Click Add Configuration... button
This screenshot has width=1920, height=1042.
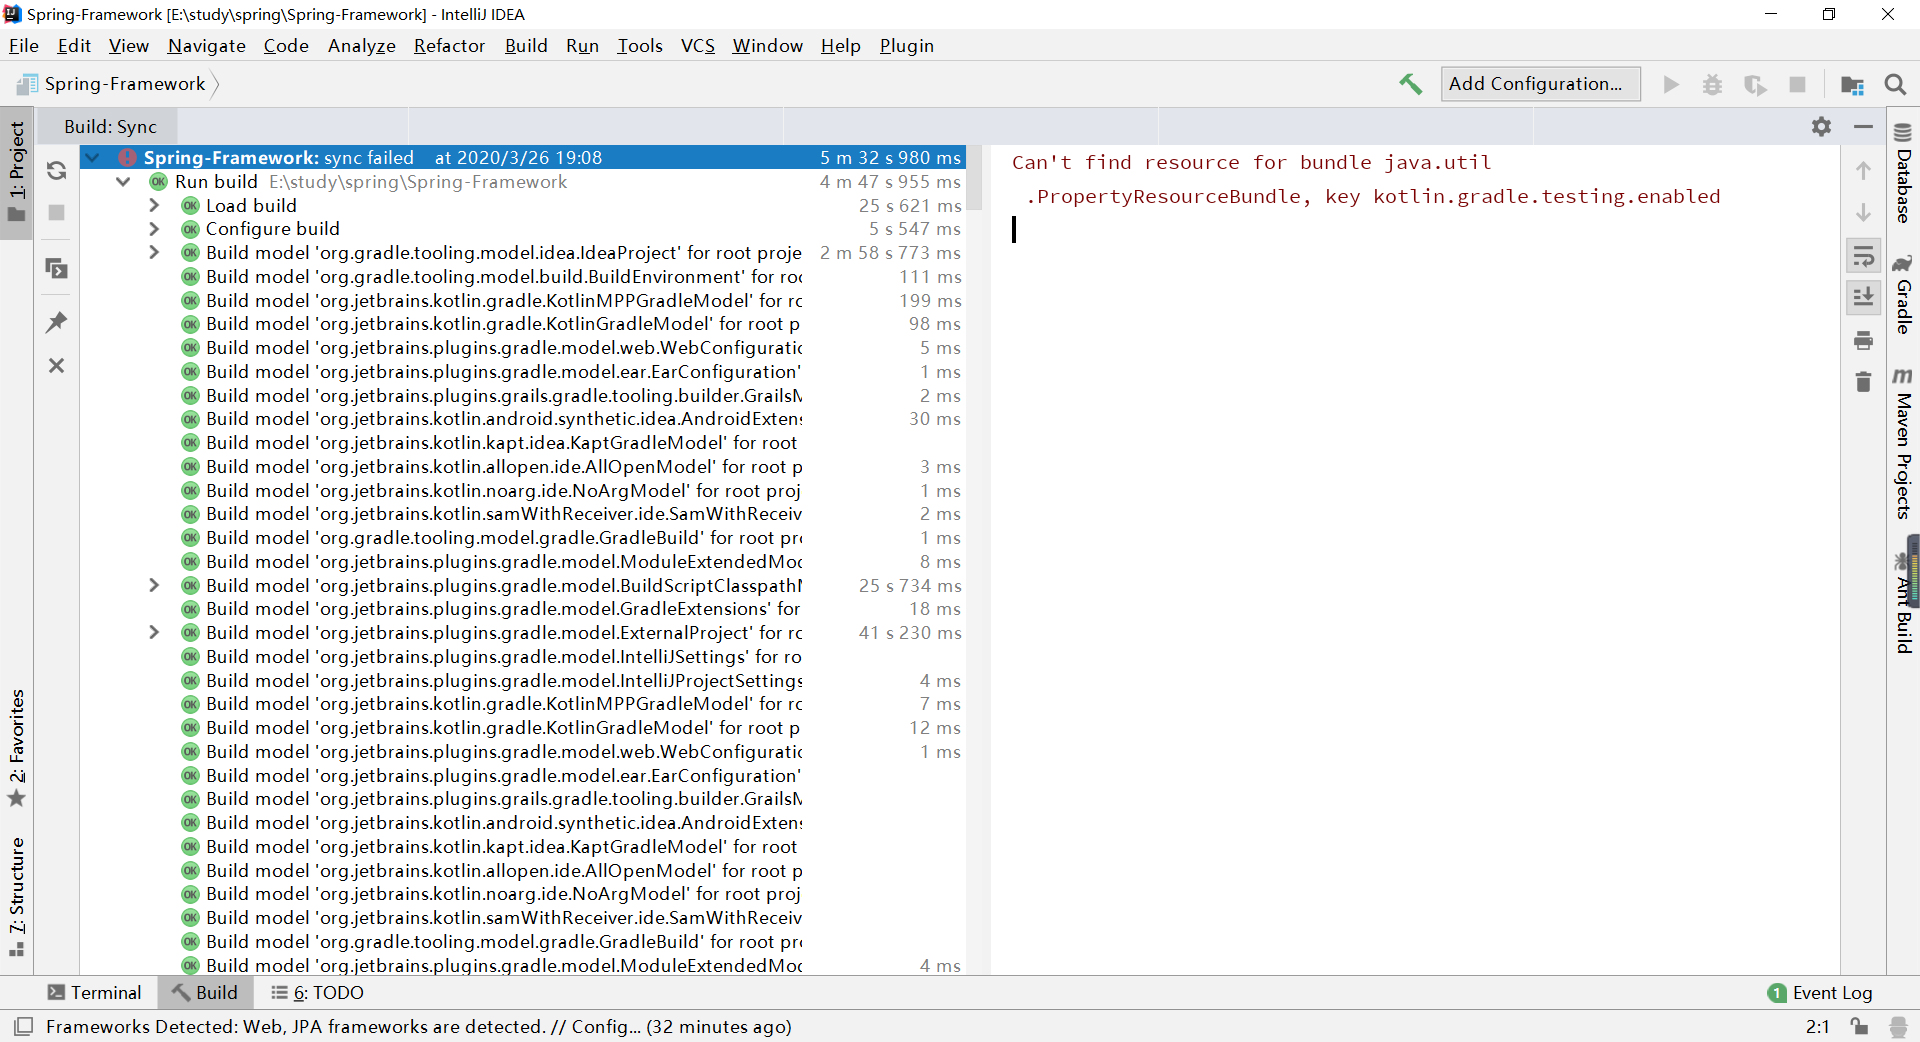(1540, 84)
